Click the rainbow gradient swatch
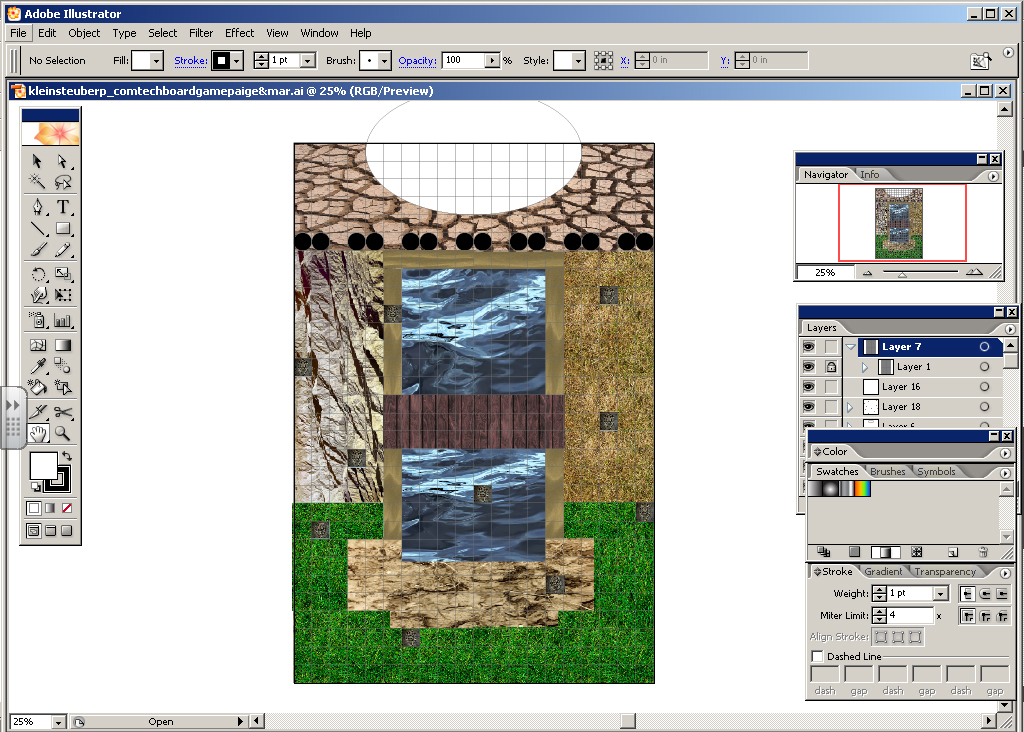The height and width of the screenshot is (732, 1024). pyautogui.click(x=863, y=488)
